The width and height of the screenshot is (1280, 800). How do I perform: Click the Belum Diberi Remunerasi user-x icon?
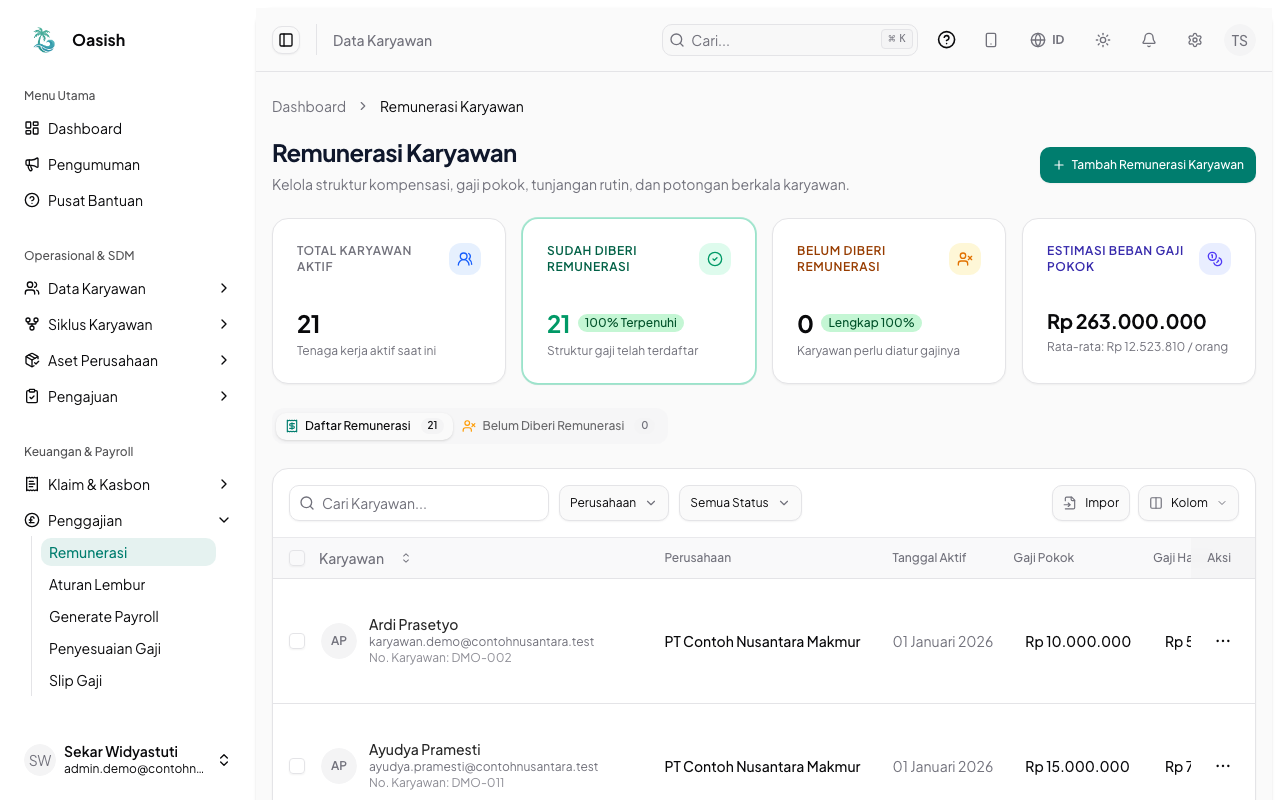[x=965, y=259]
